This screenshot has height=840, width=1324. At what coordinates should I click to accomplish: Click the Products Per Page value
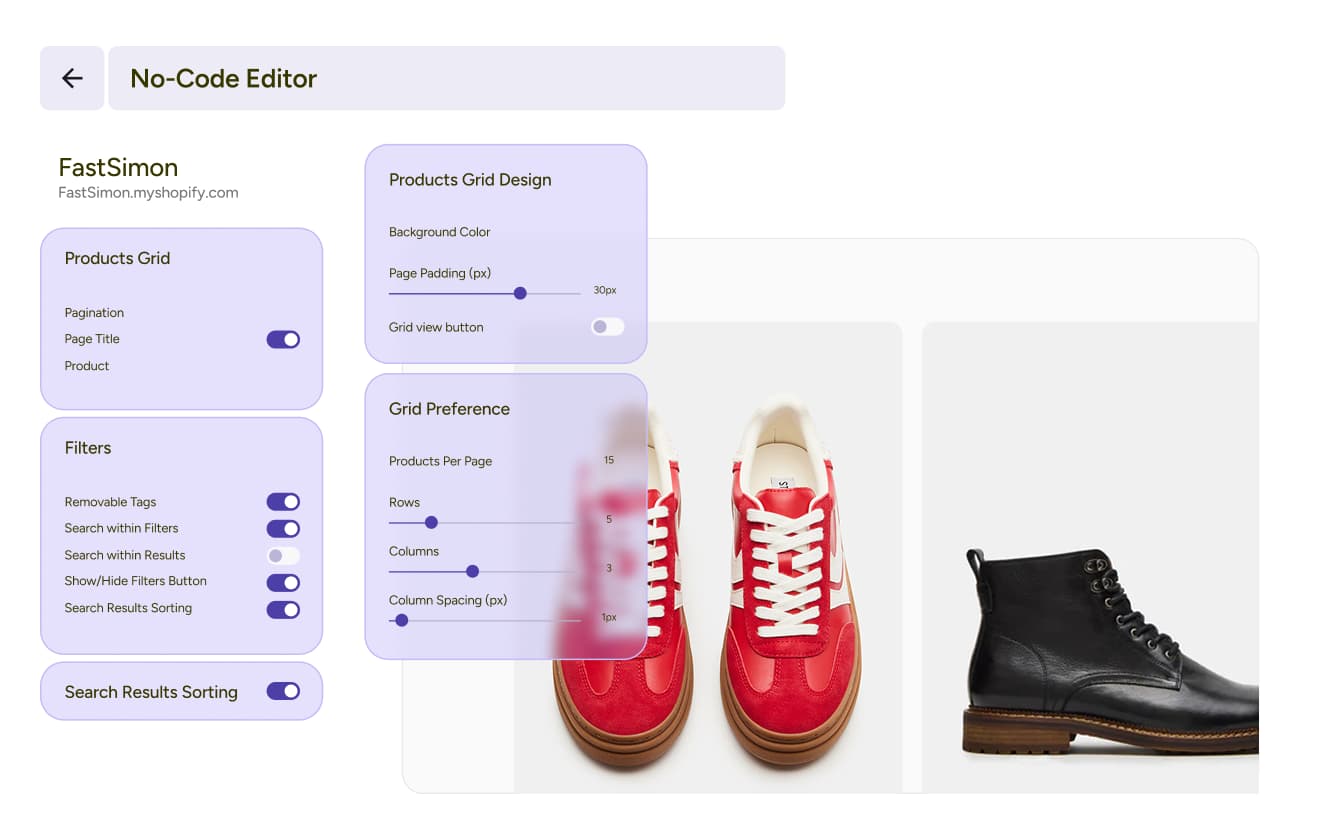(609, 460)
